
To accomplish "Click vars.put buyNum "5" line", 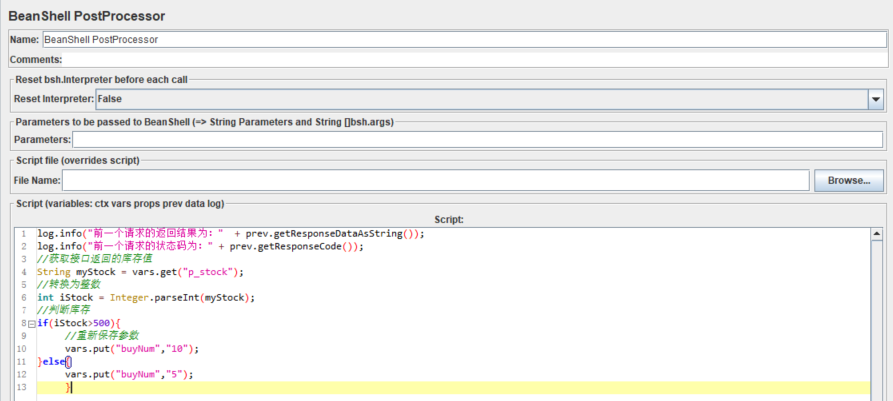I will 129,375.
